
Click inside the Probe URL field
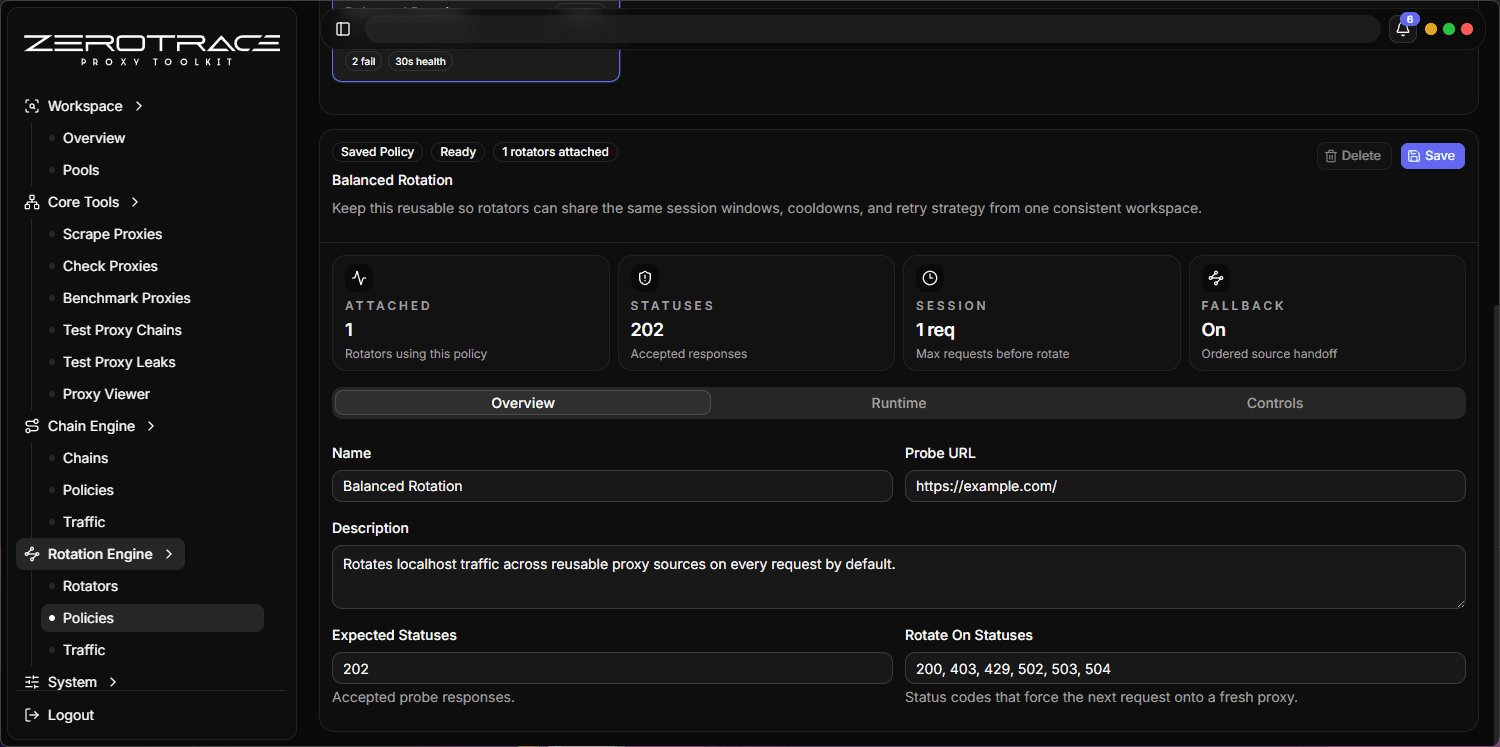point(1184,486)
